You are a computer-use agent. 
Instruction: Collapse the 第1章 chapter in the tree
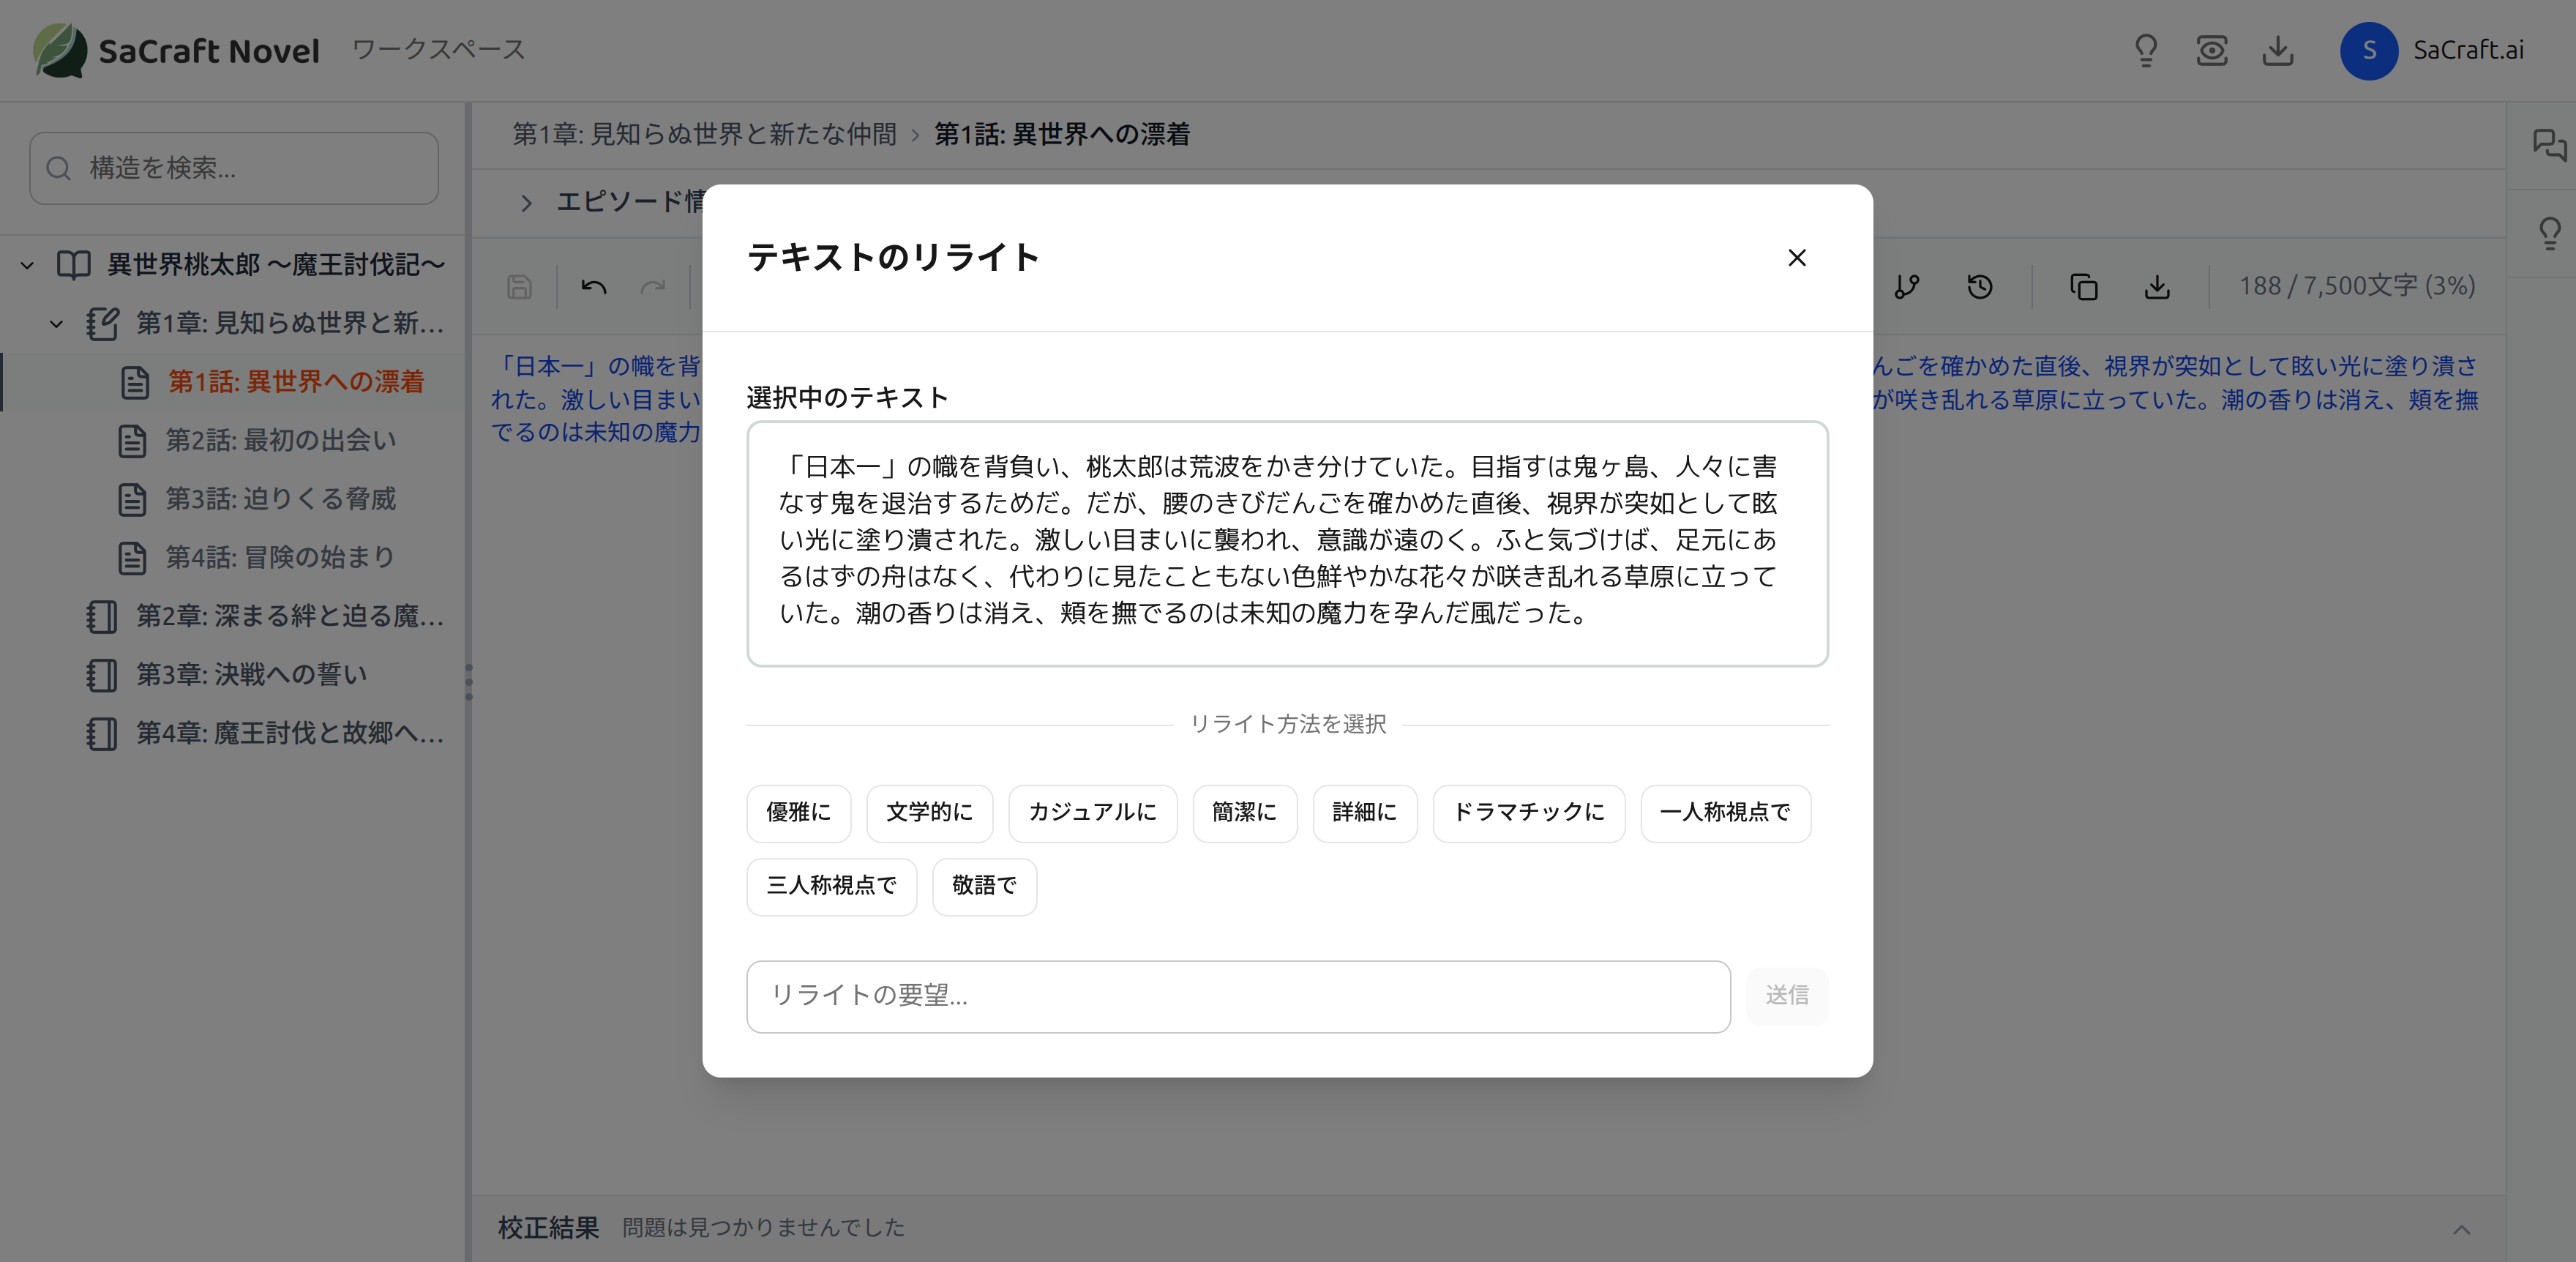coord(56,323)
